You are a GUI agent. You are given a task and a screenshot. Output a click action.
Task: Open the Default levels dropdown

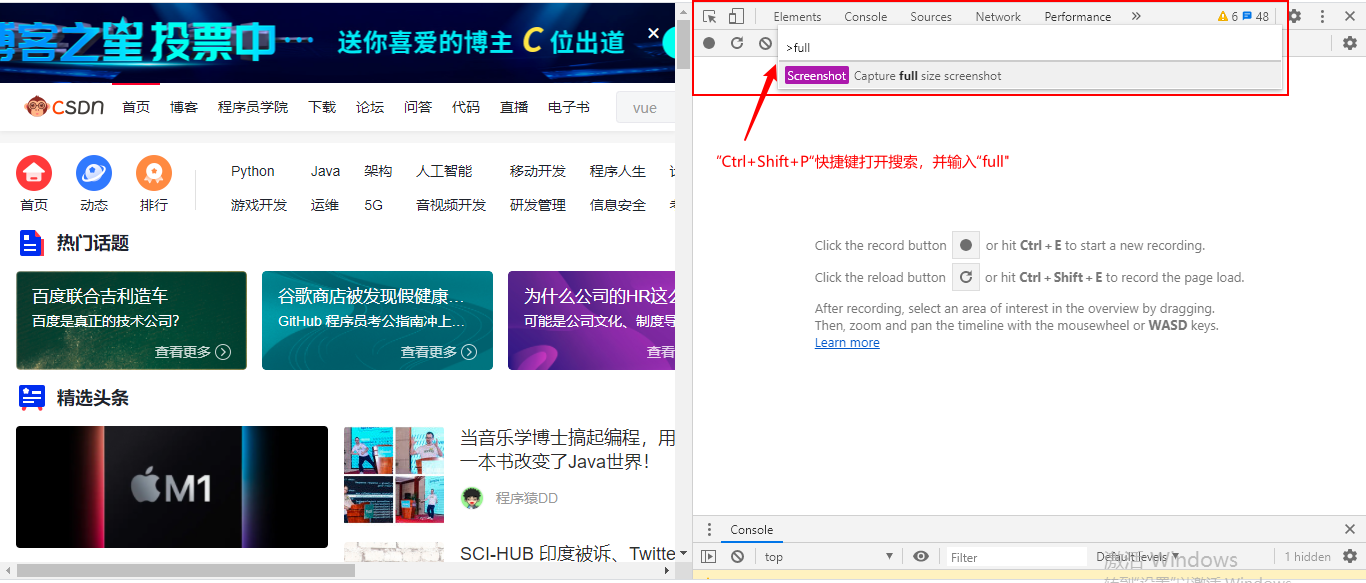(x=1138, y=557)
